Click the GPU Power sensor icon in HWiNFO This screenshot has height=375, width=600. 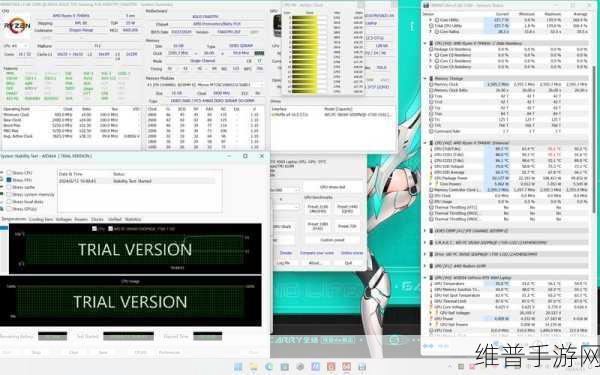432,319
